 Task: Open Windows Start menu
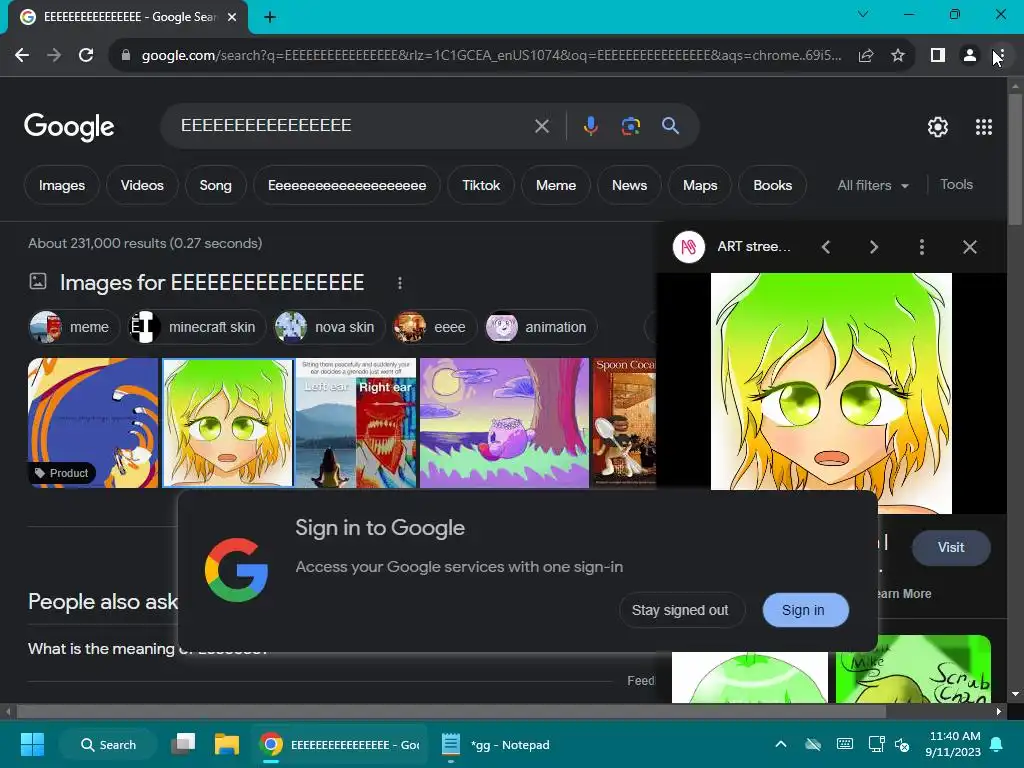click(32, 744)
